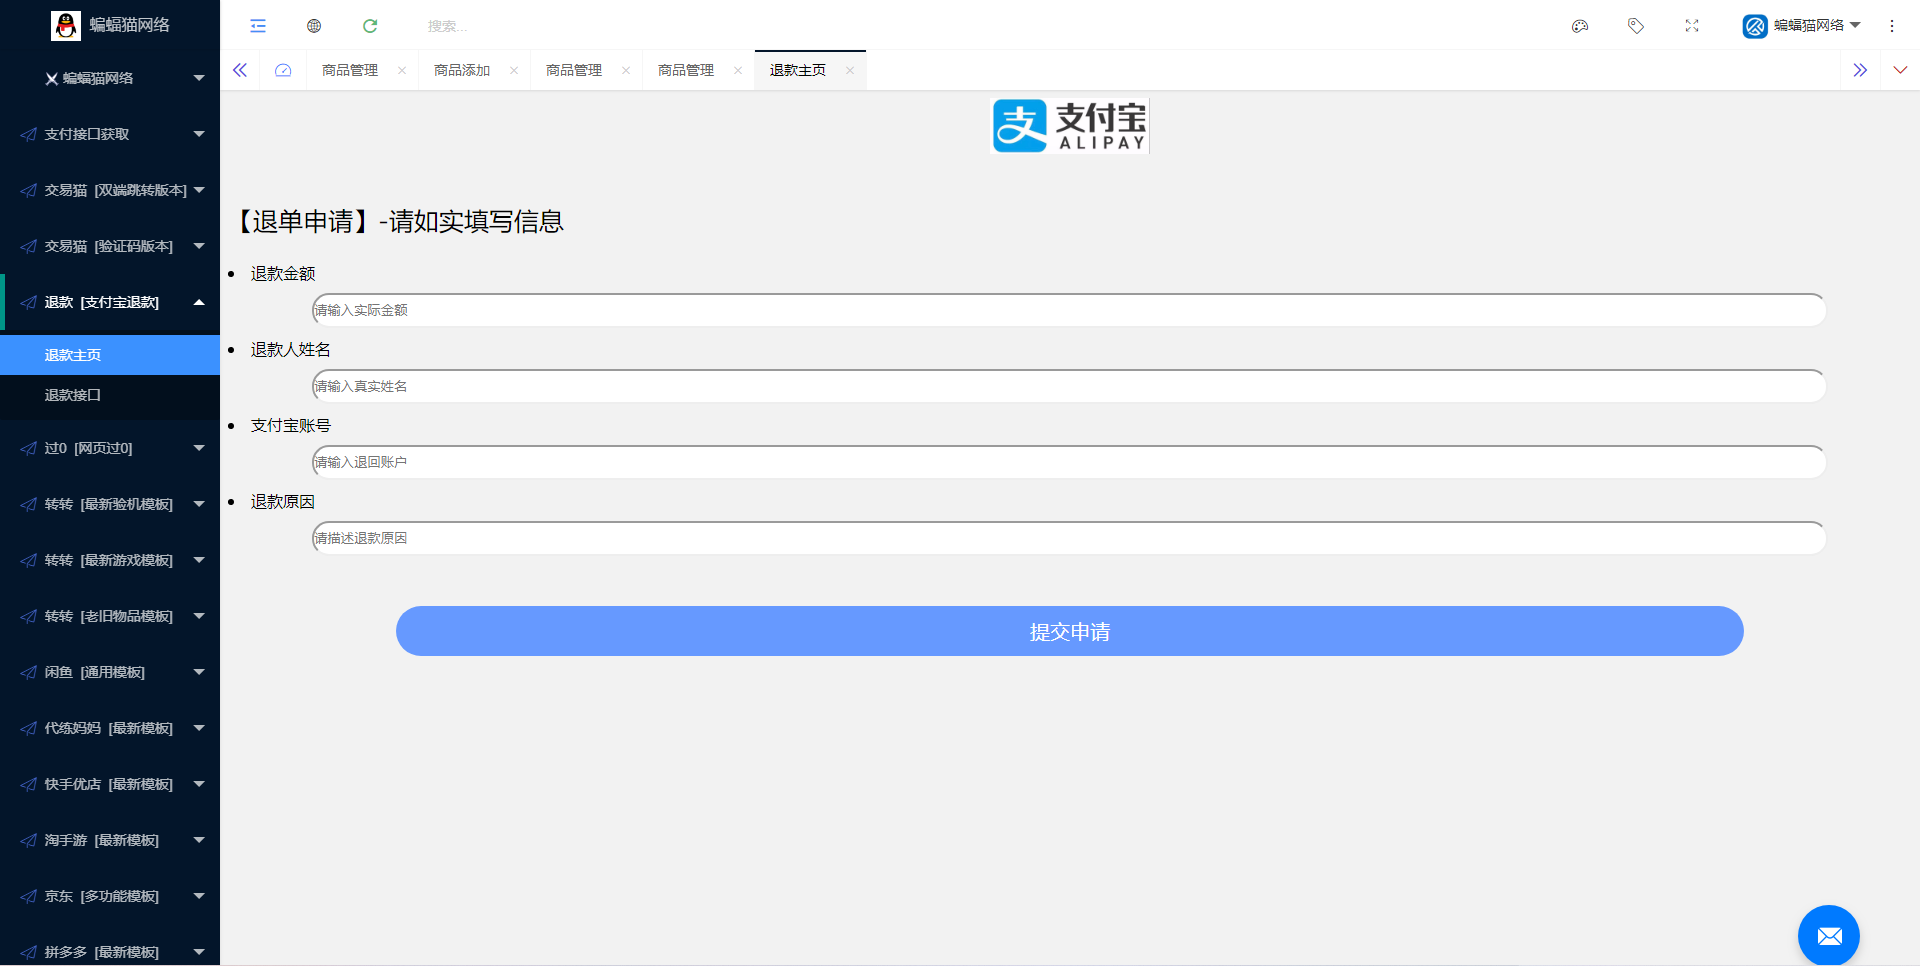Focus the 退款金额 input field
The height and width of the screenshot is (966, 1920).
[1069, 310]
